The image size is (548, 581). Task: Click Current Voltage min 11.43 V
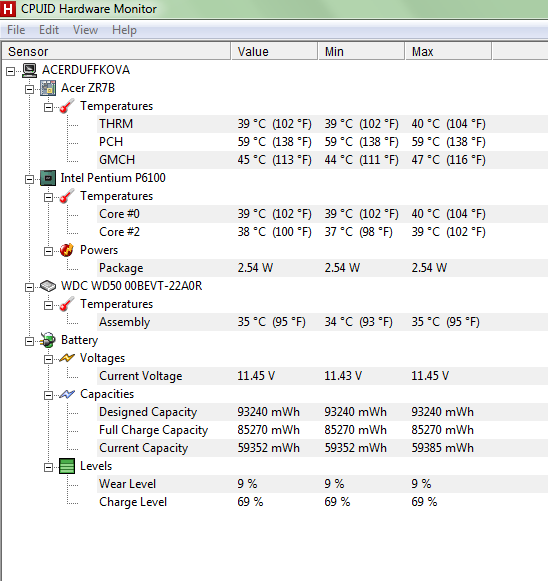(343, 376)
